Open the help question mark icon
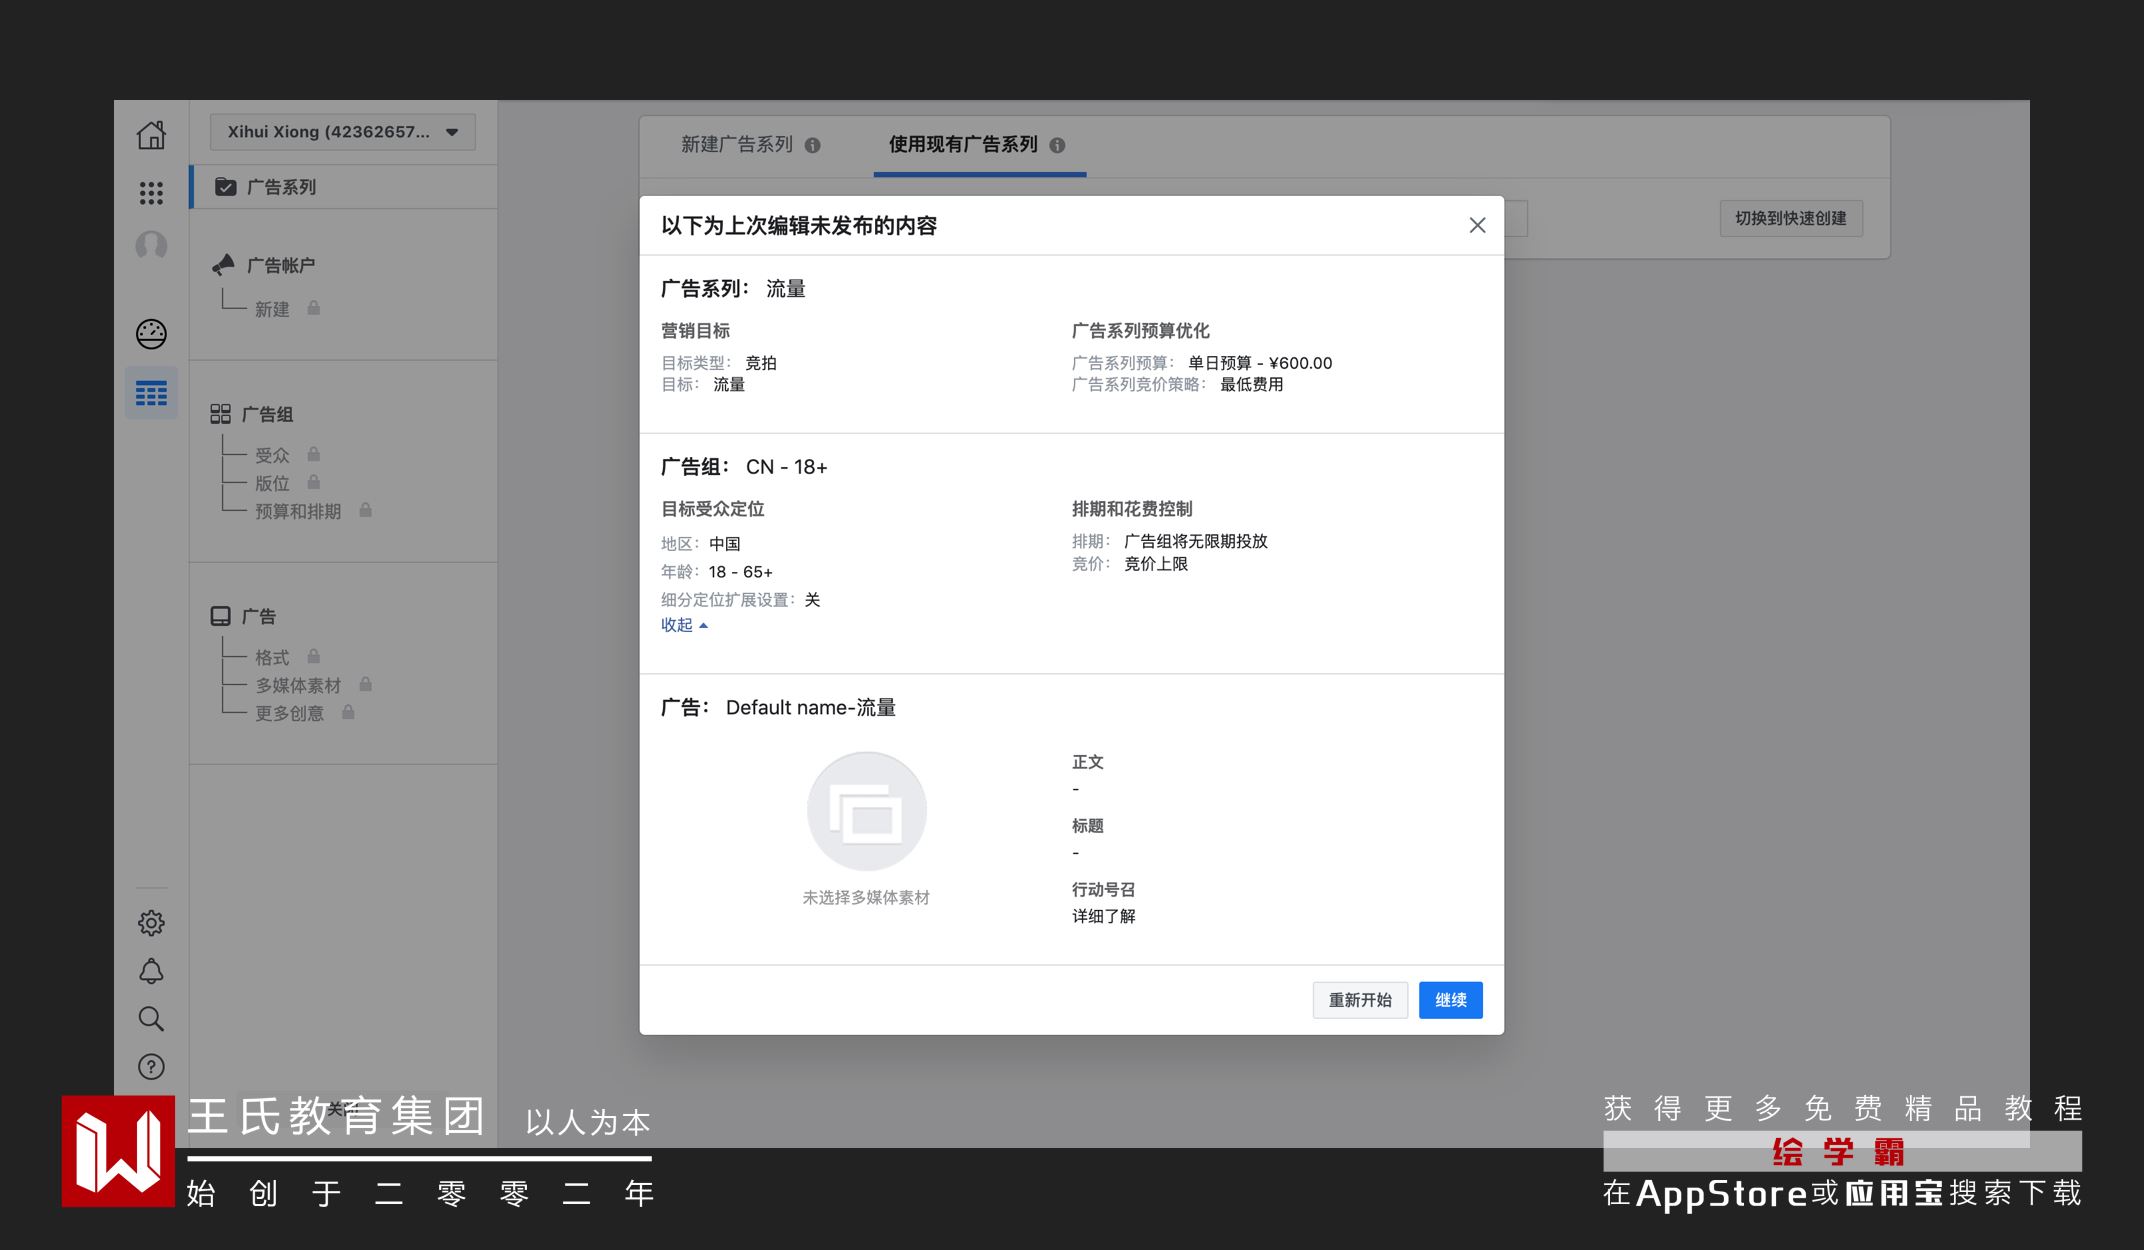Image resolution: width=2144 pixels, height=1250 pixels. pos(151,1067)
